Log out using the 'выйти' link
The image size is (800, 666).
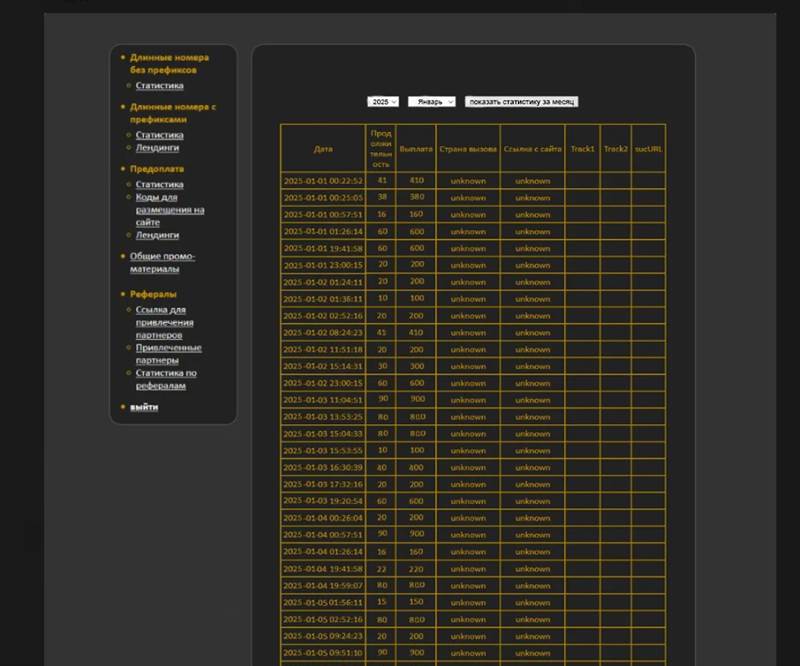click(144, 407)
